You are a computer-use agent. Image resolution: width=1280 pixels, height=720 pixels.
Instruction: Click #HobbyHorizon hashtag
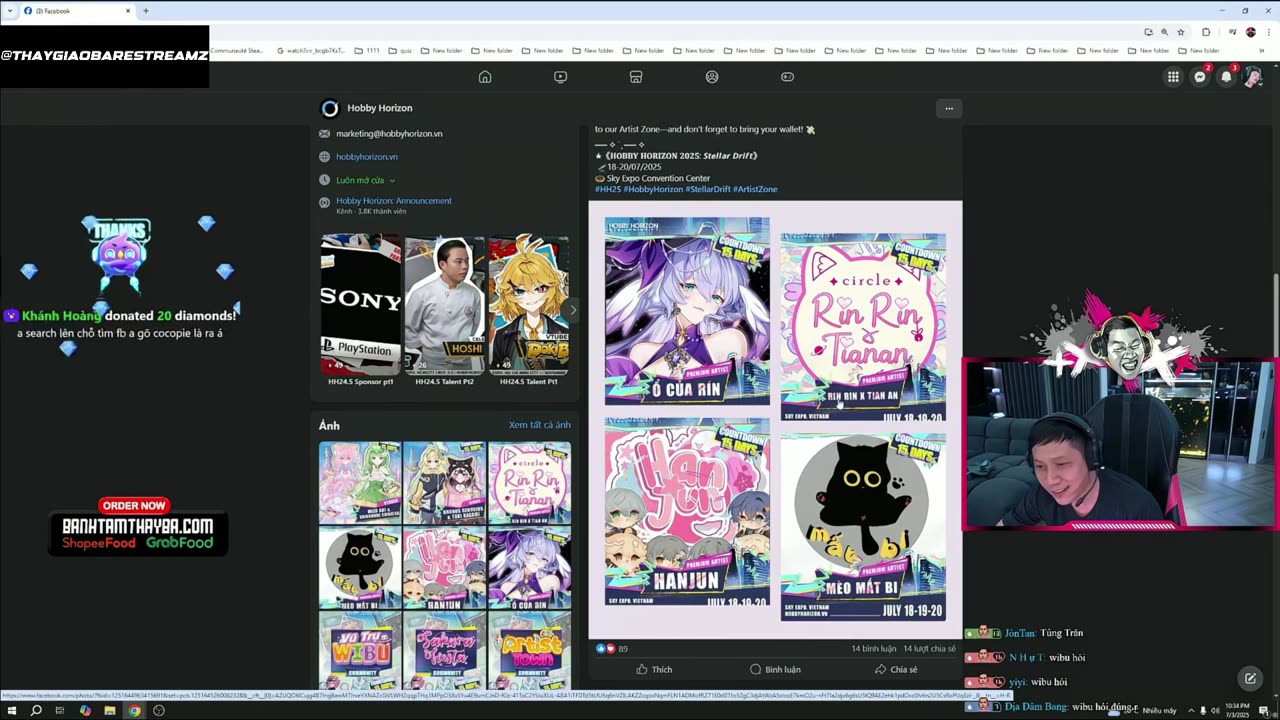click(x=654, y=189)
